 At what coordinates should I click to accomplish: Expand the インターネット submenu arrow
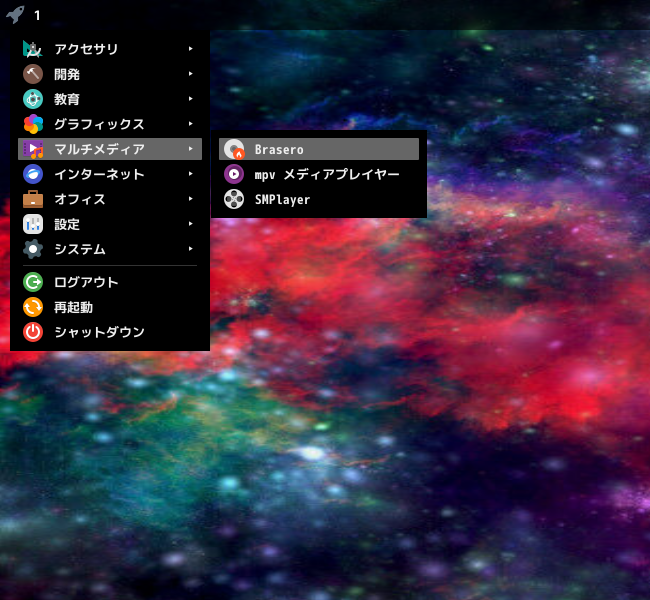point(190,174)
